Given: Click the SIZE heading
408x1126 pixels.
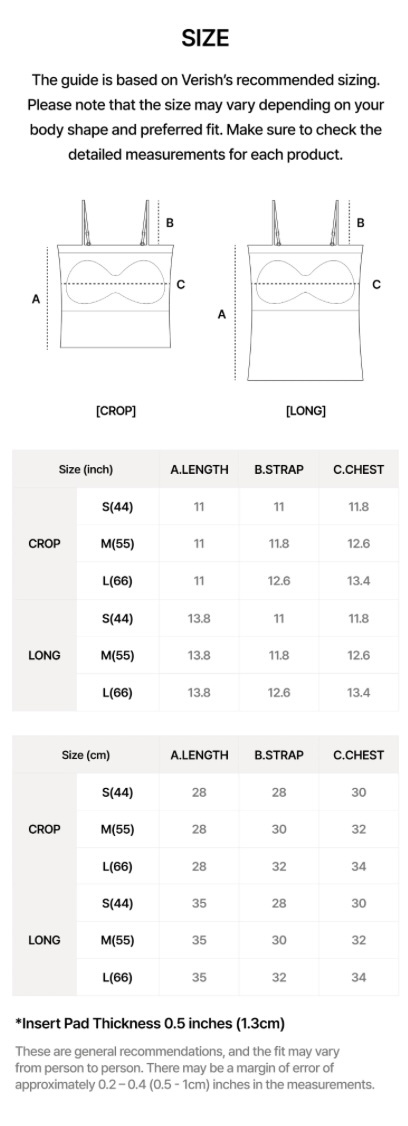Looking at the screenshot, I should [205, 37].
